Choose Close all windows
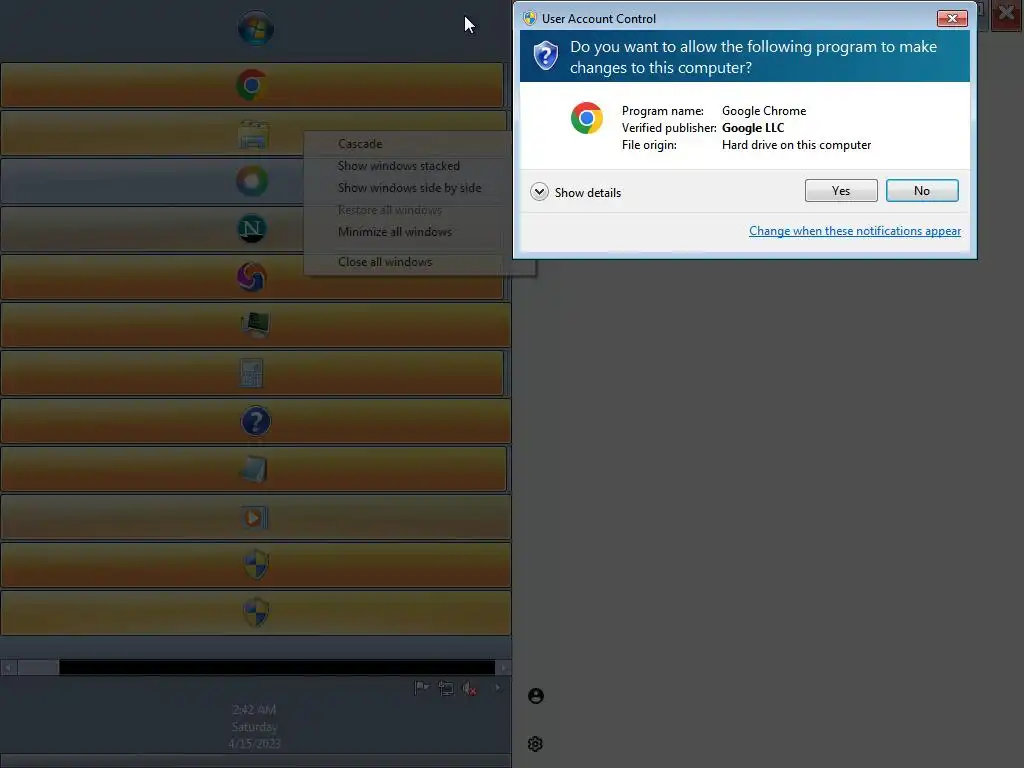The height and width of the screenshot is (768, 1024). coord(385,262)
